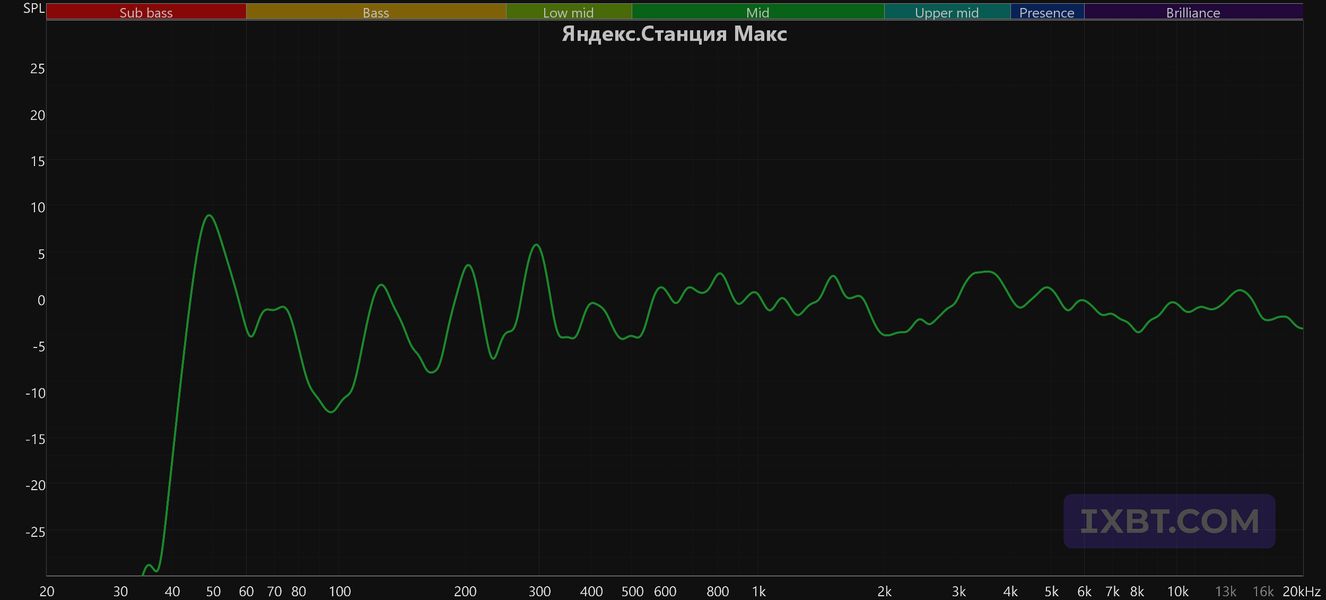Click the 500 frequency axis tick
The width and height of the screenshot is (1326, 600).
[x=632, y=591]
